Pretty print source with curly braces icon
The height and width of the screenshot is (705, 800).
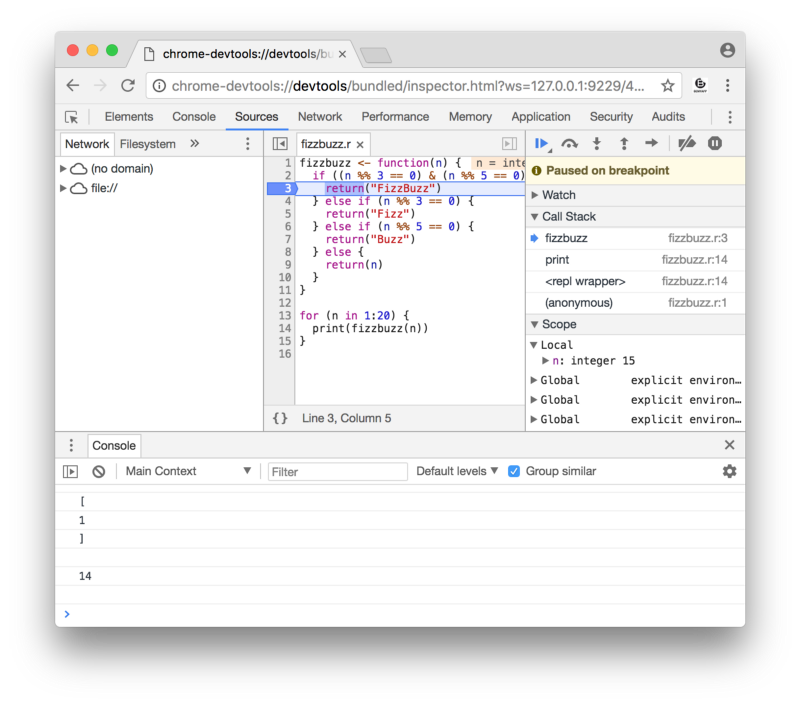pos(280,418)
